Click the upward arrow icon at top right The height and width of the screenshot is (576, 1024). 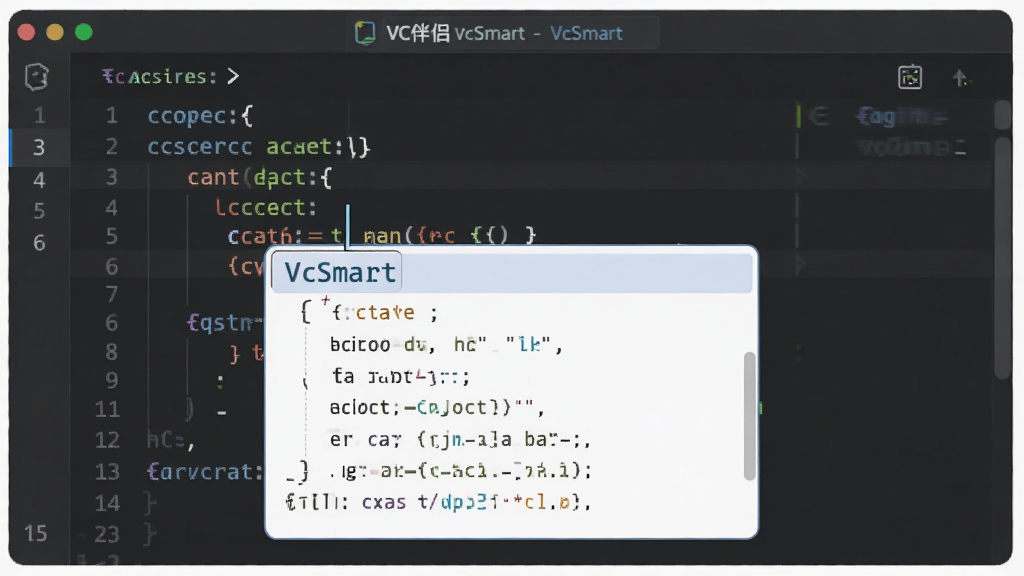959,78
